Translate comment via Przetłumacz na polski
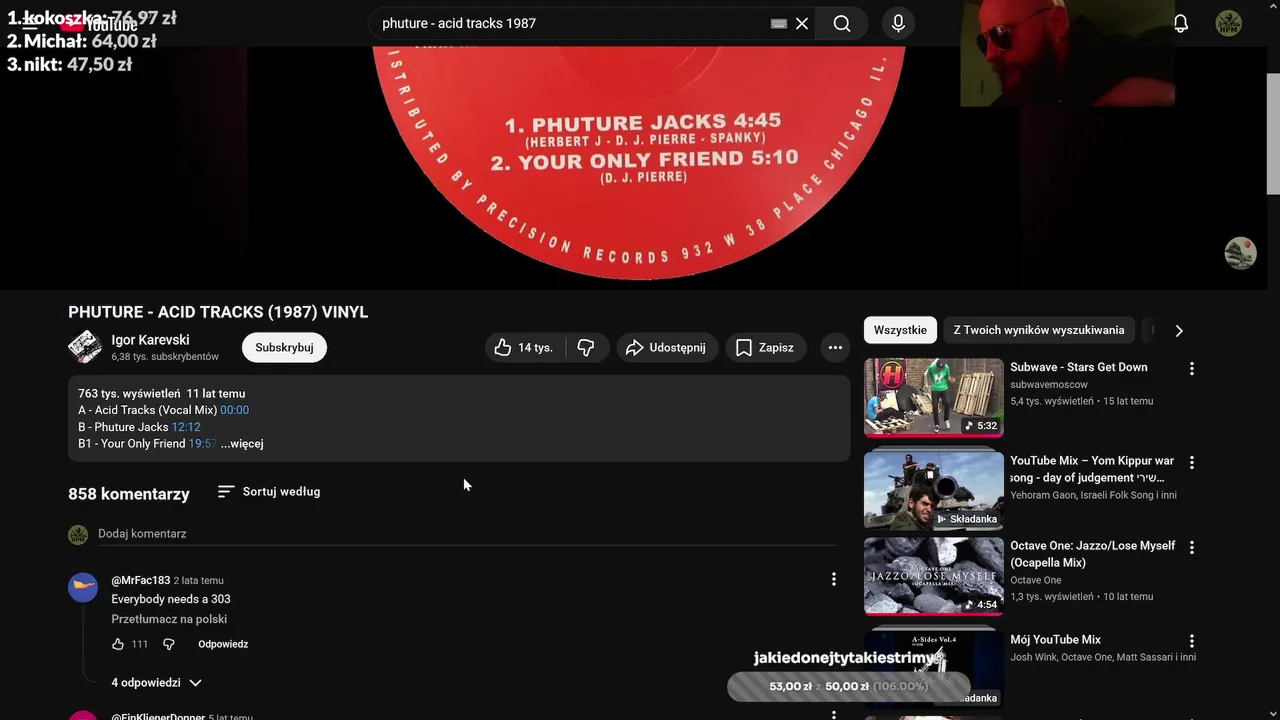 click(x=169, y=619)
